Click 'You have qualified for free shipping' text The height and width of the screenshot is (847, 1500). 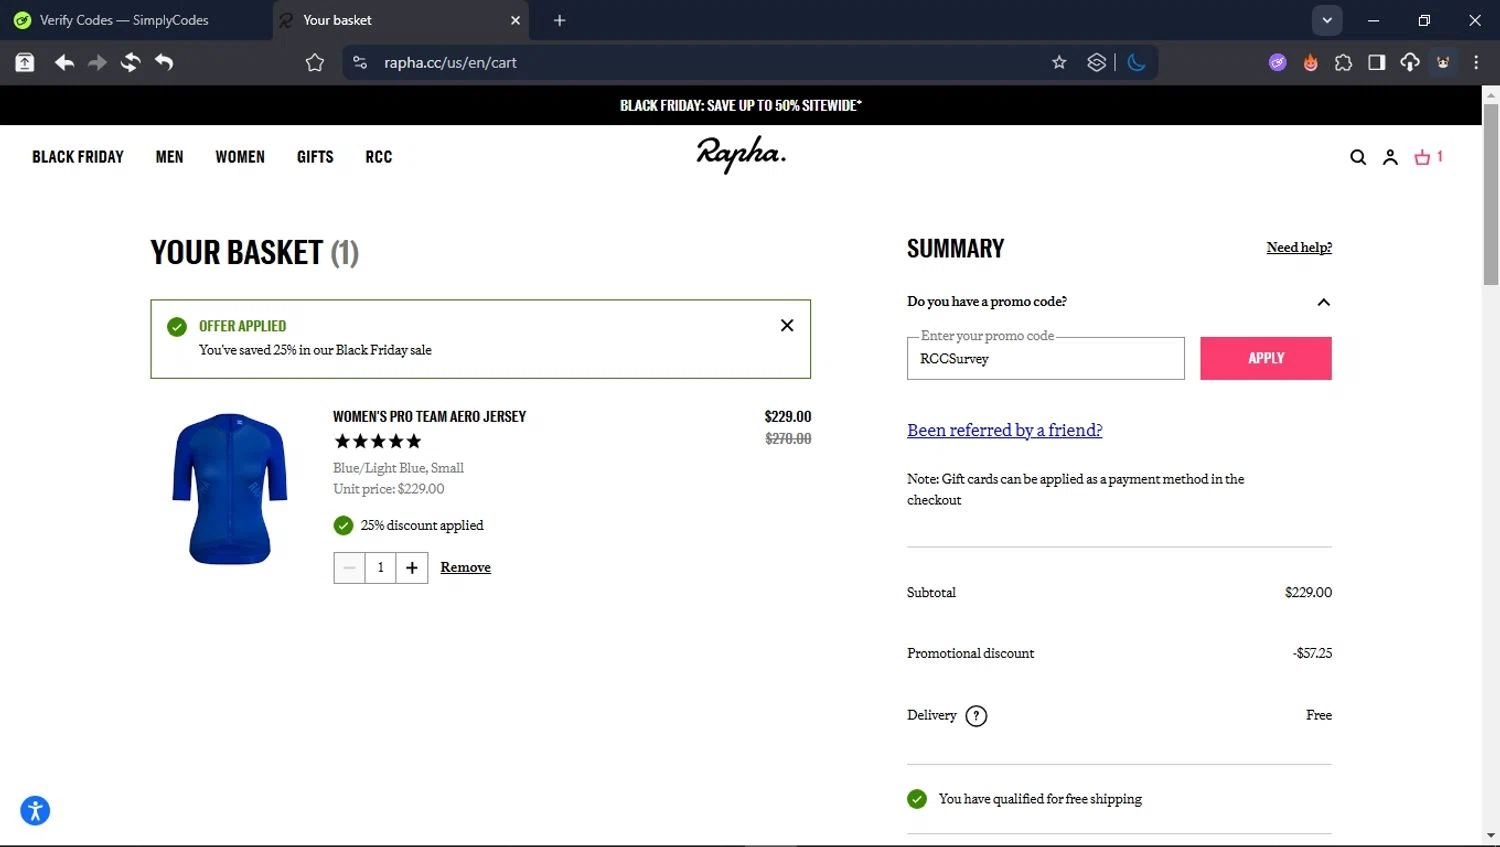(1040, 799)
